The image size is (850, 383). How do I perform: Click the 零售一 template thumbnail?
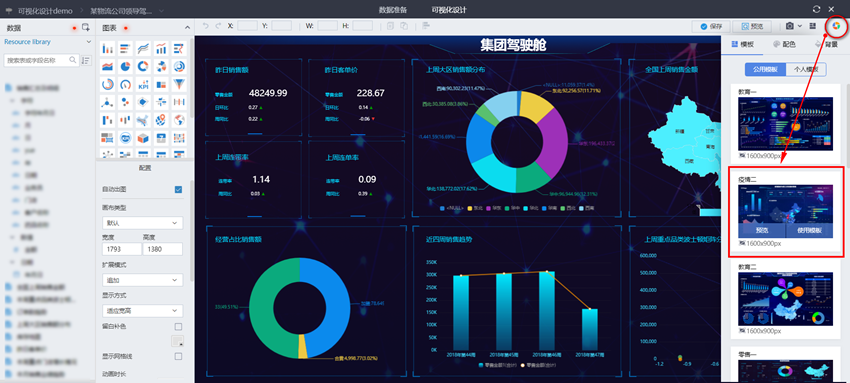pyautogui.click(x=785, y=371)
